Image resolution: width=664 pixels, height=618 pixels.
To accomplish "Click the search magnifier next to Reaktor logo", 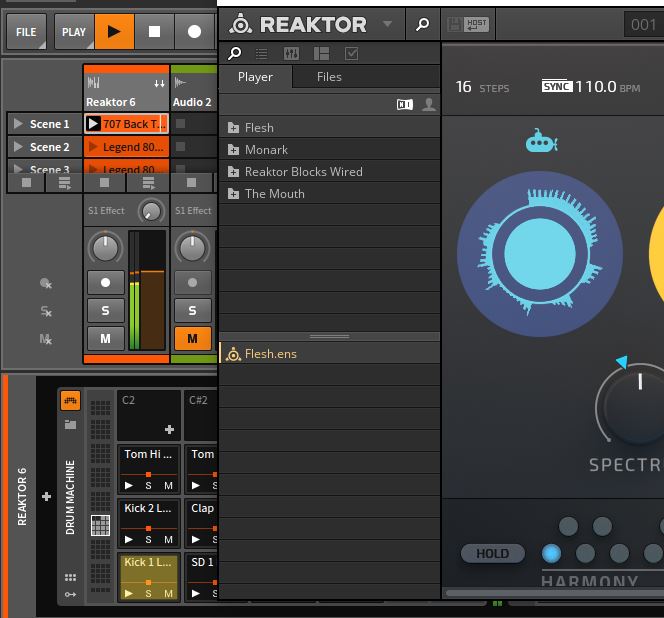I will click(422, 24).
